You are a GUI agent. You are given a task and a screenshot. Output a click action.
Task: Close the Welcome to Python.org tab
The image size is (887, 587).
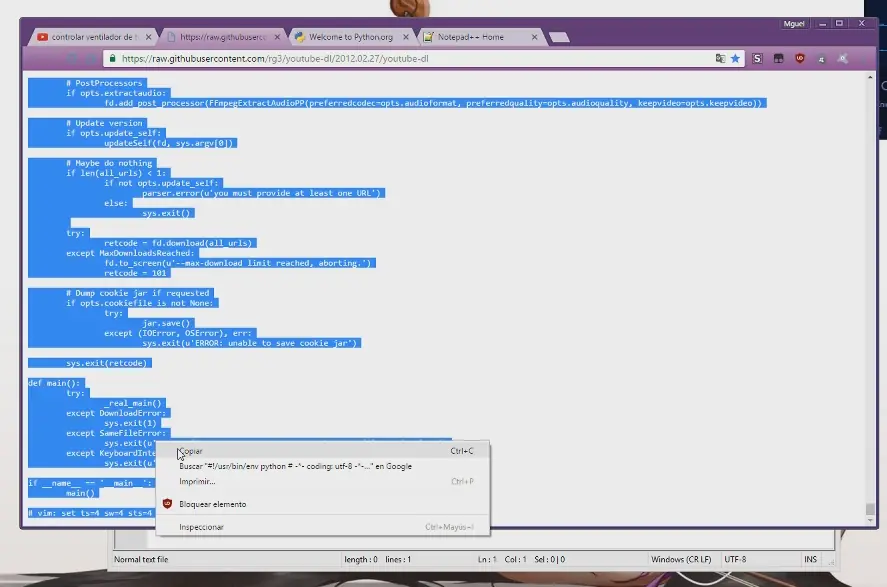point(406,37)
